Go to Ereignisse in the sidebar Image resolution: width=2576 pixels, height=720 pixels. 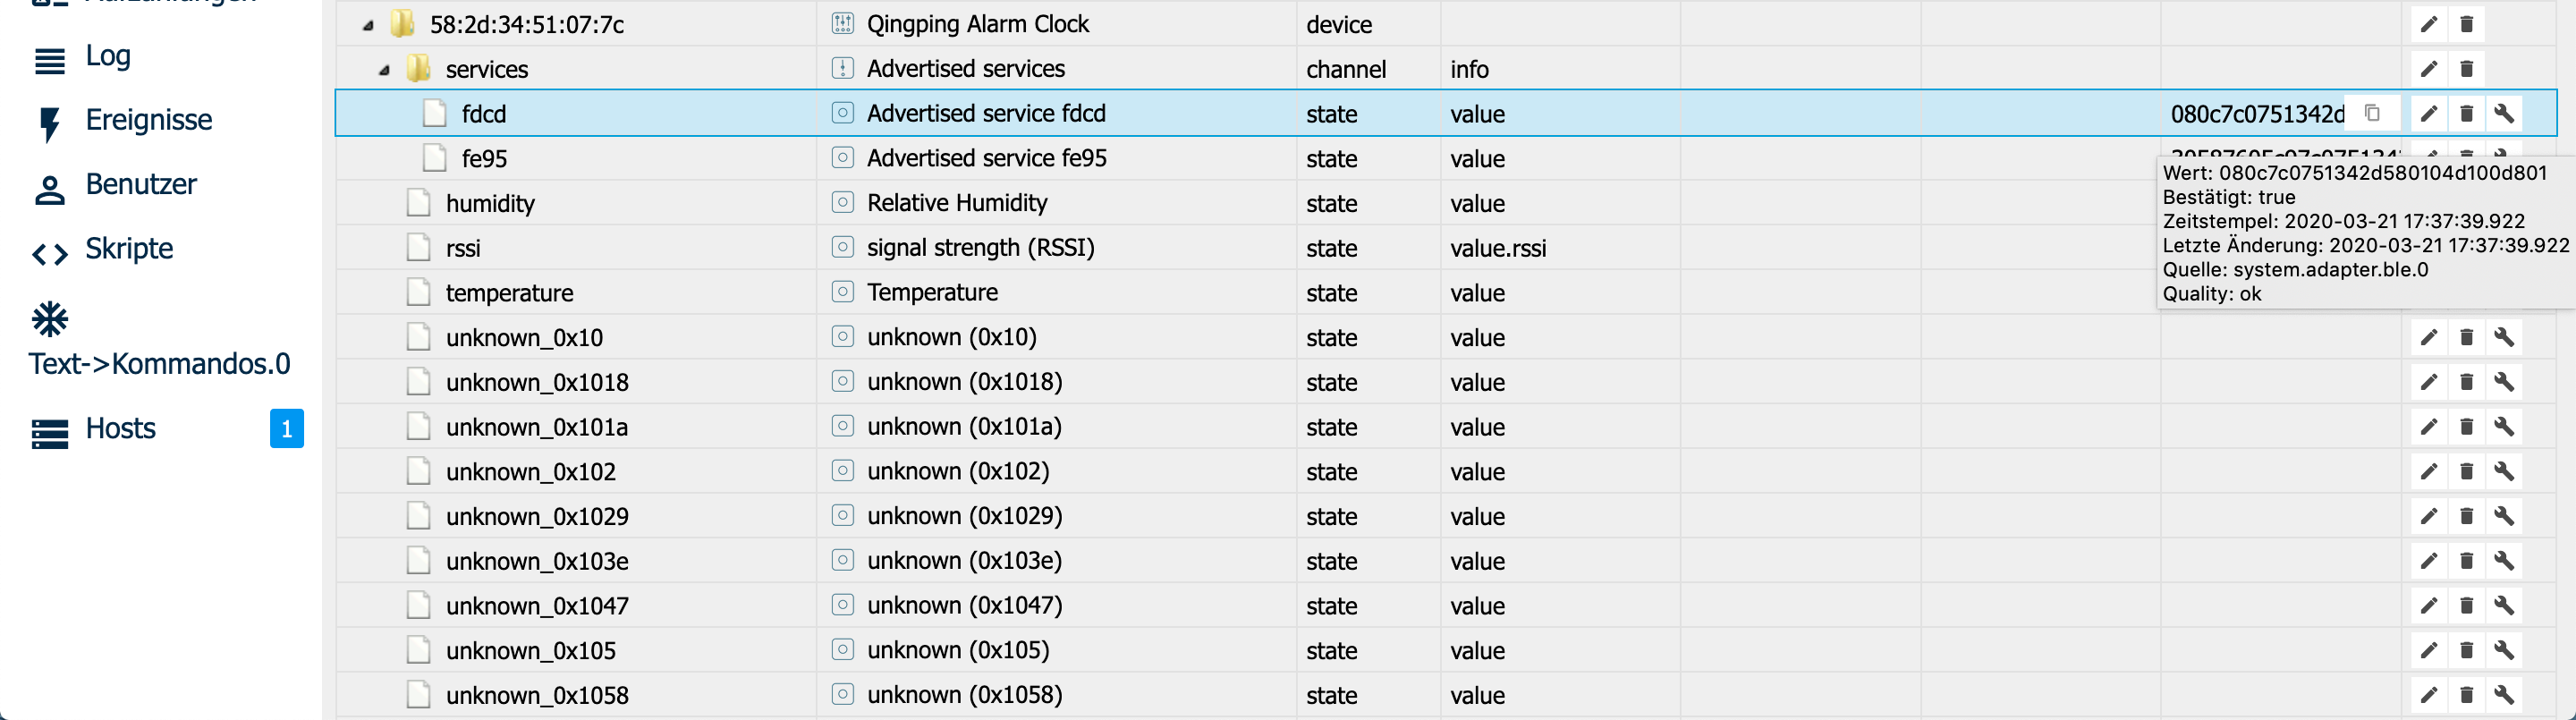coord(148,120)
